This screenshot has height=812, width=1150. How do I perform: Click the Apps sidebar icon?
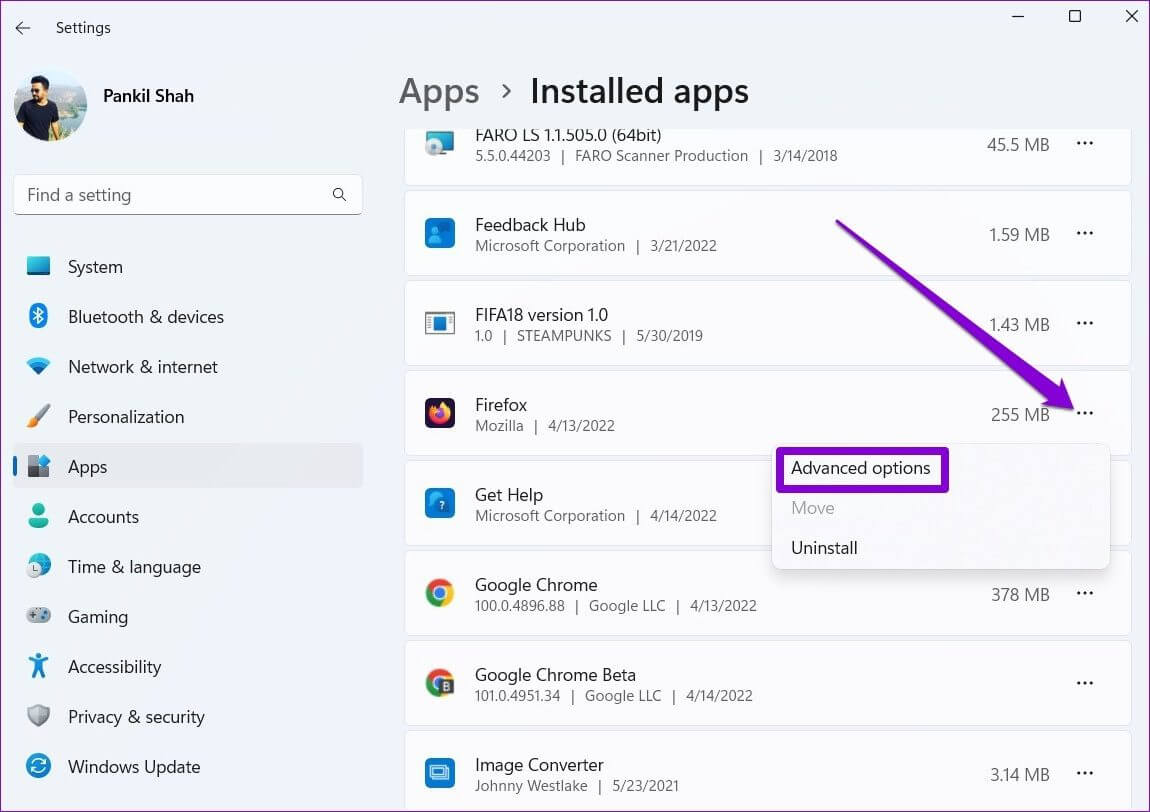(38, 466)
